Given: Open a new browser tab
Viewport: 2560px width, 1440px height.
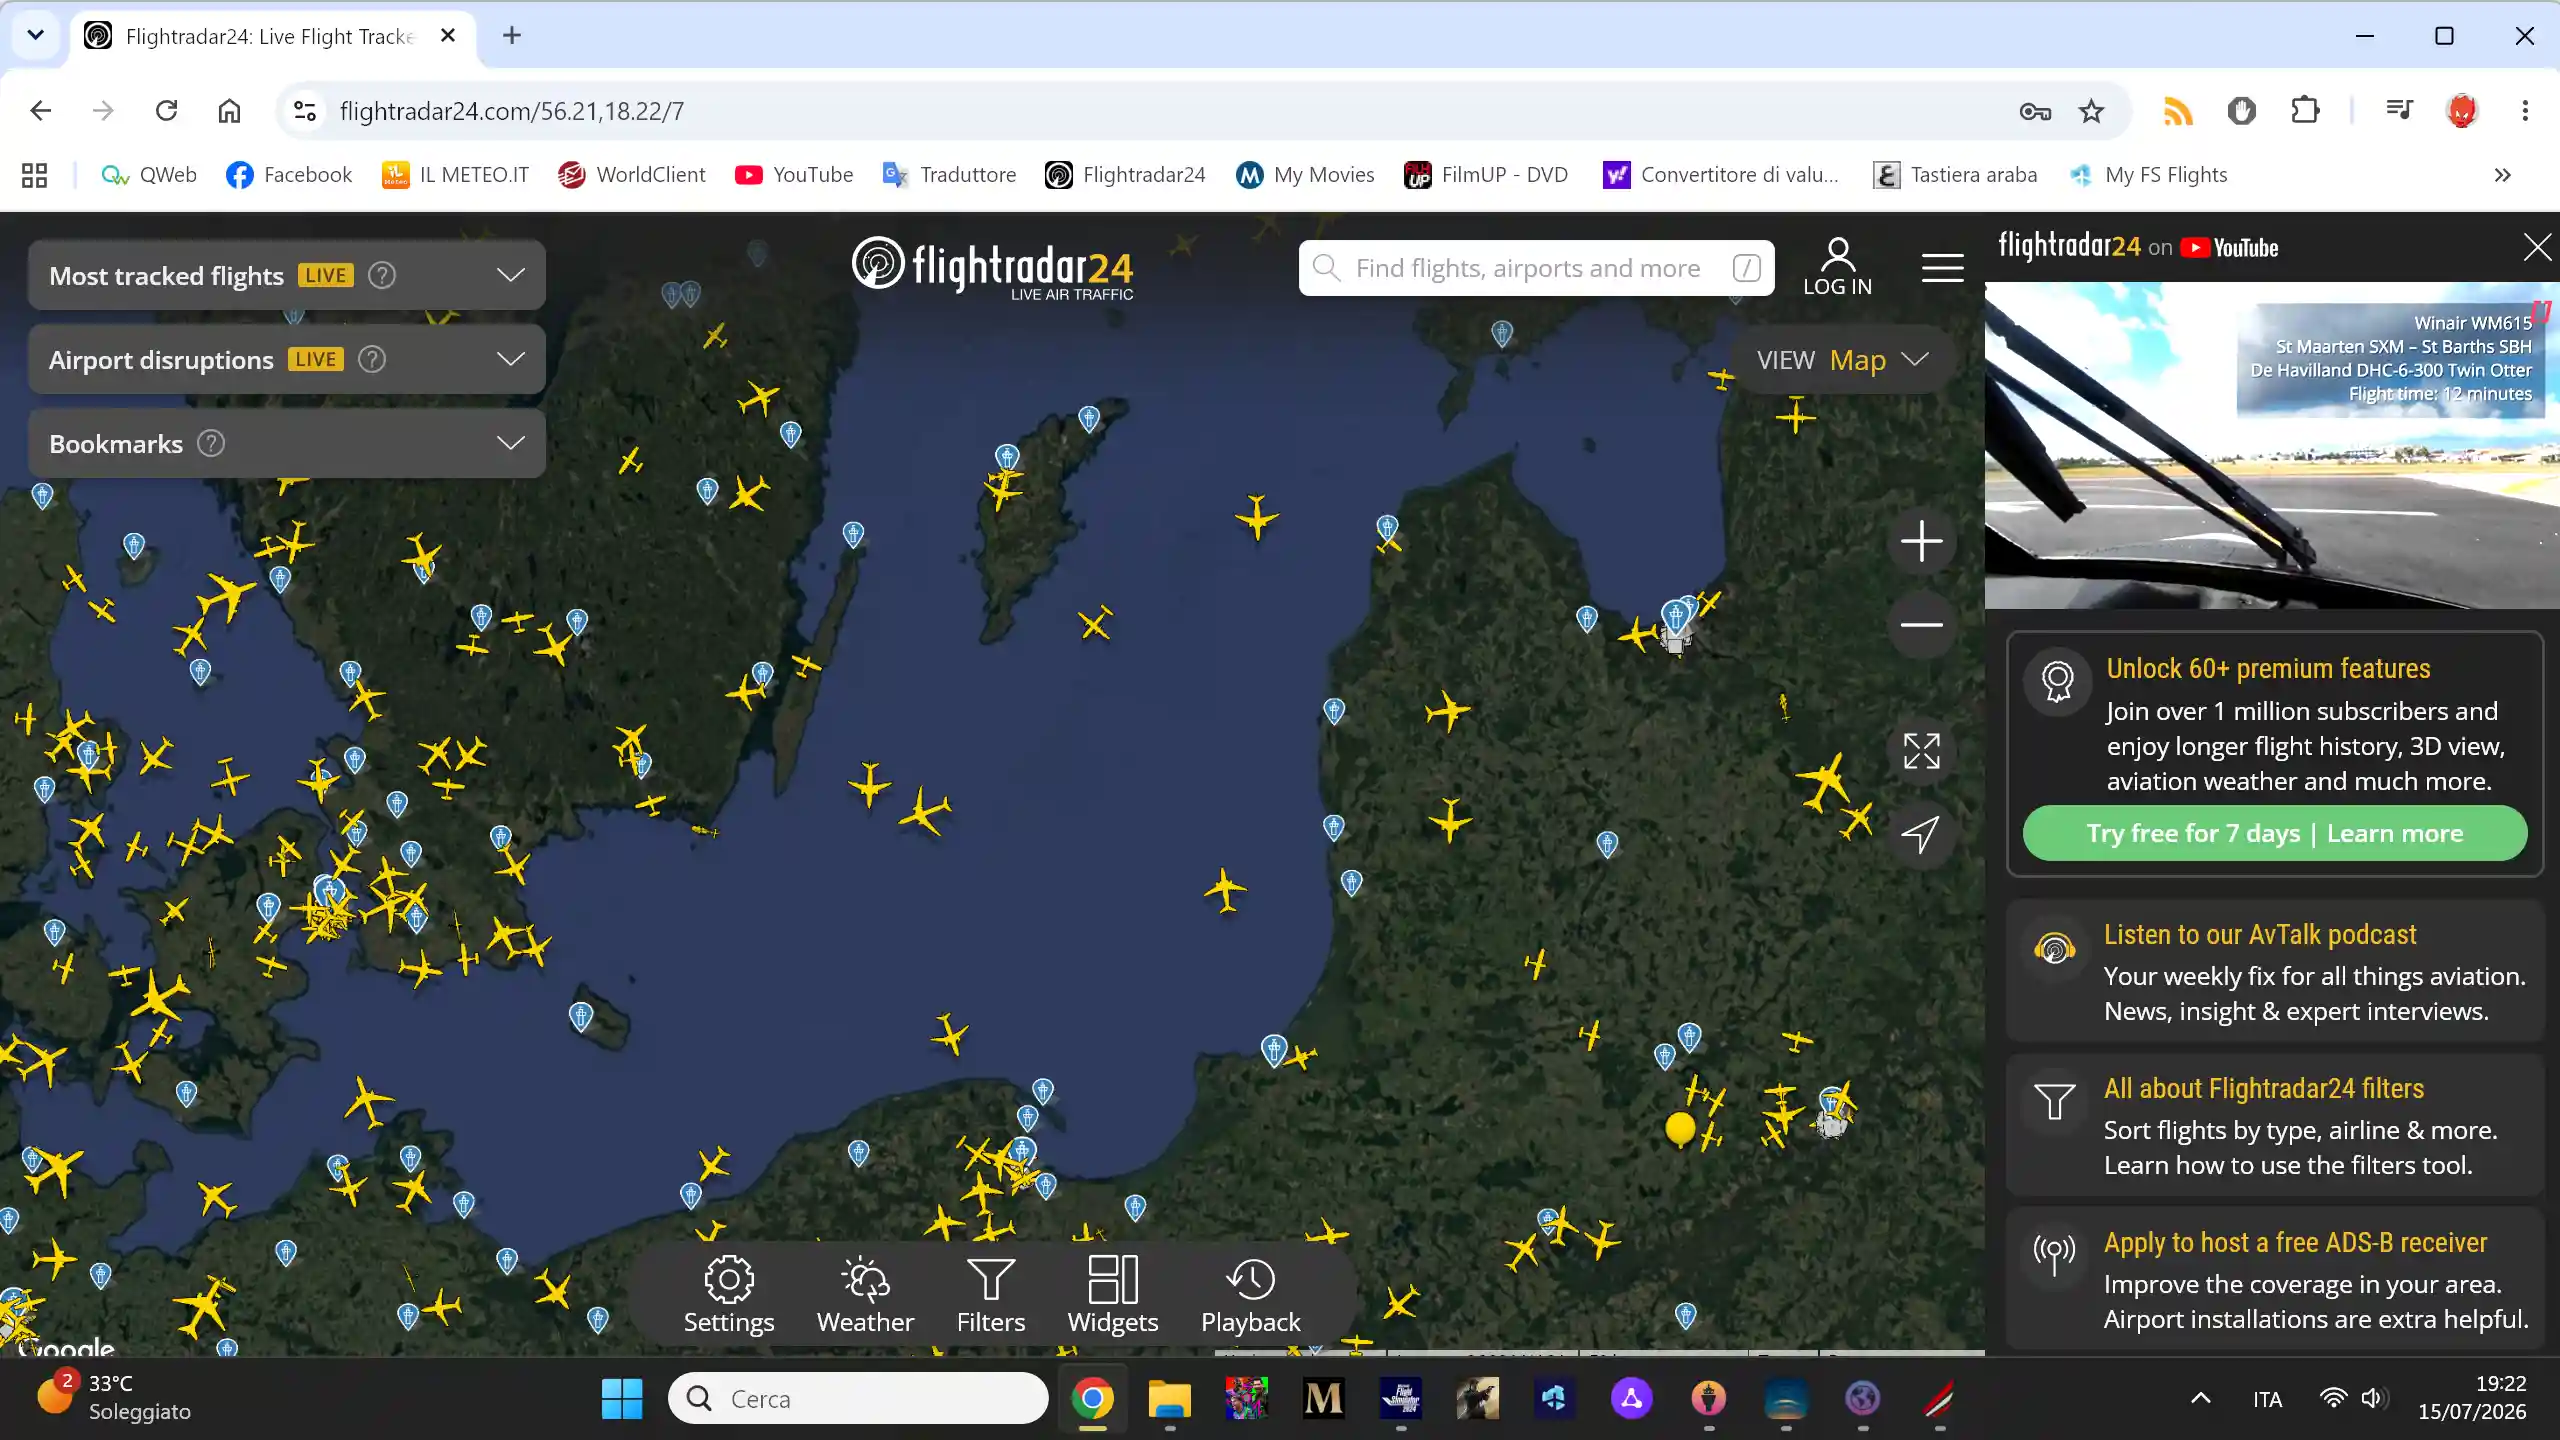Looking at the screenshot, I should pos(512,36).
